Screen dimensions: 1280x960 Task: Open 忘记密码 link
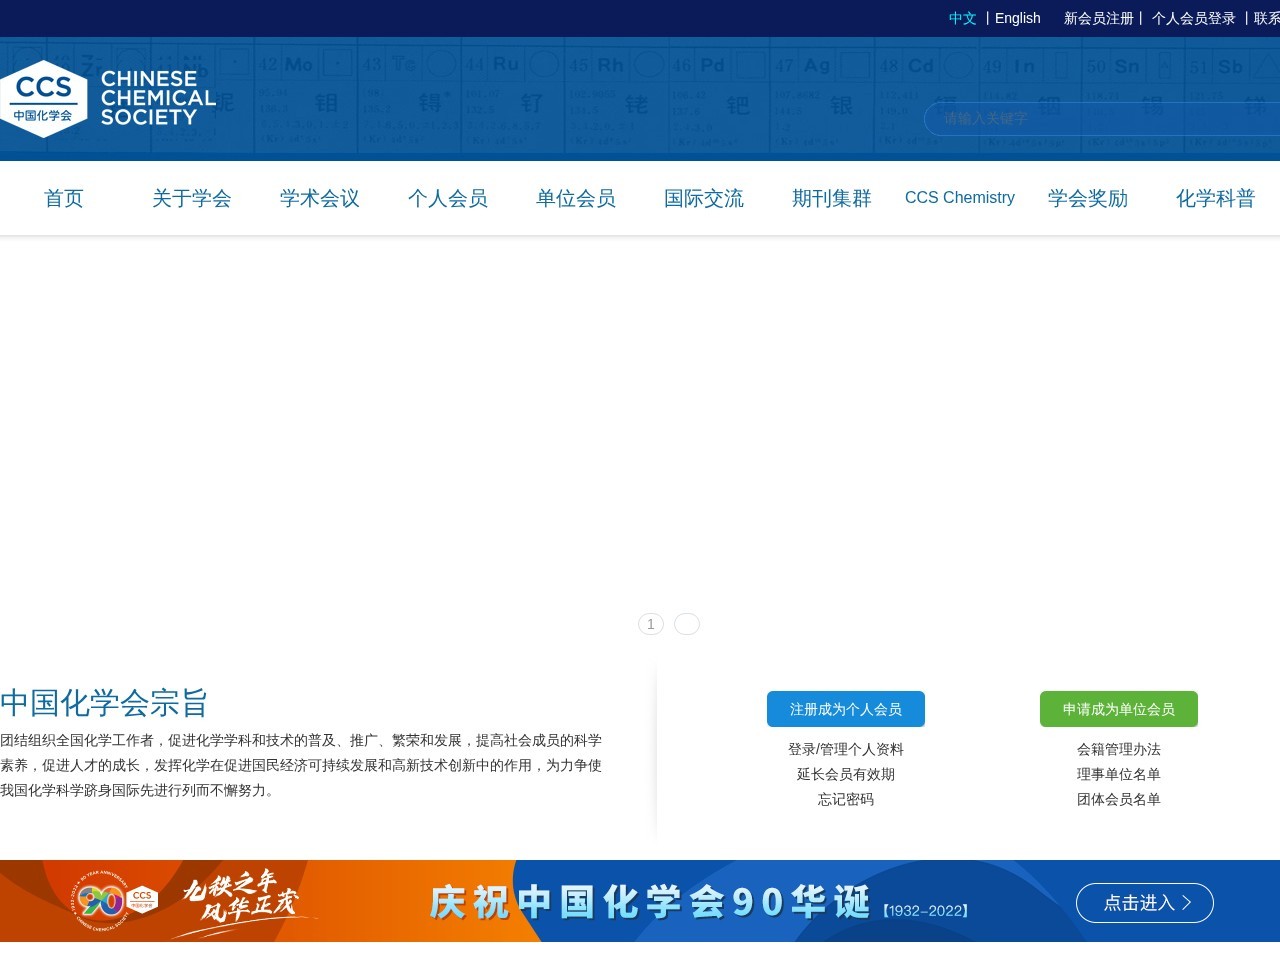point(845,799)
